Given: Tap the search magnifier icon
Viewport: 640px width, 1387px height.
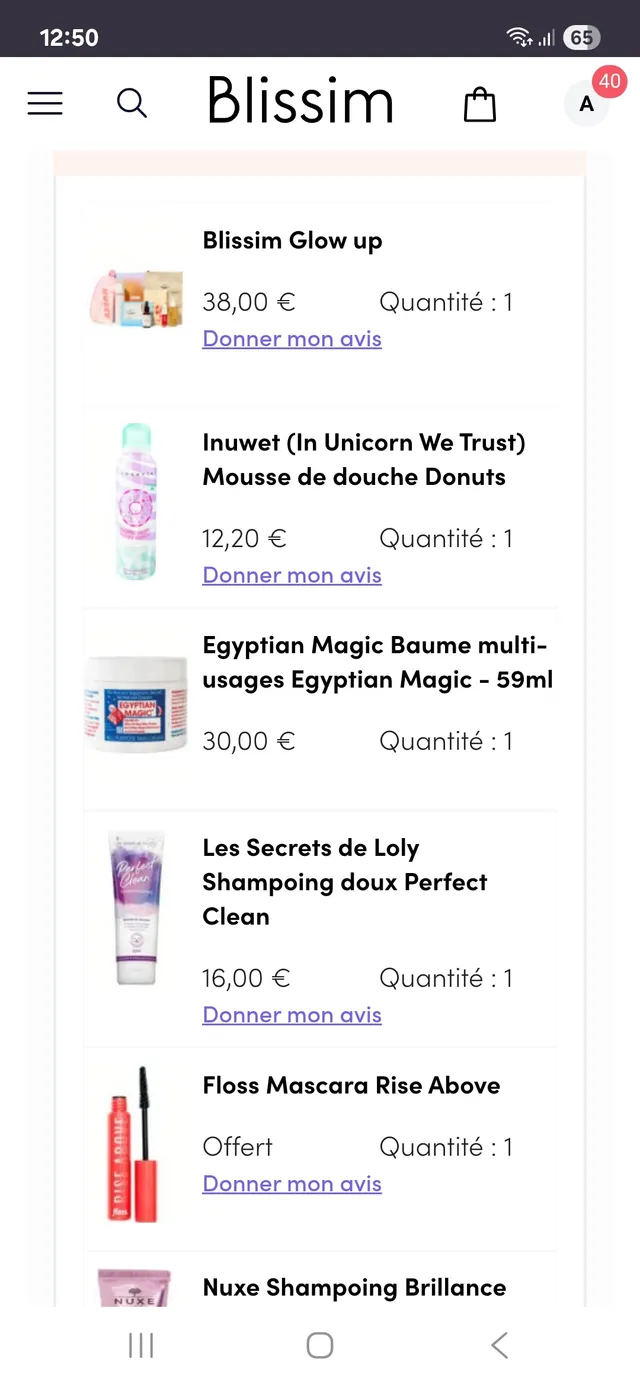Looking at the screenshot, I should [132, 103].
